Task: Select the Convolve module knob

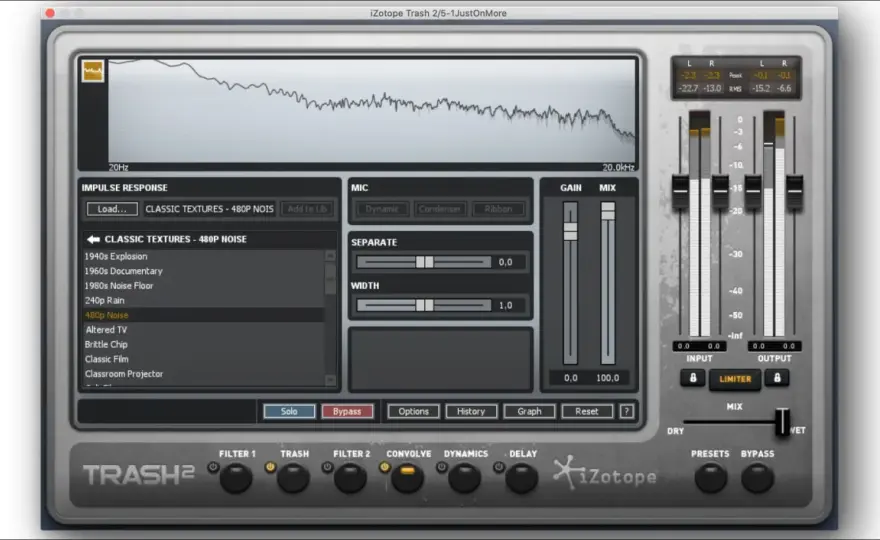Action: [408, 478]
